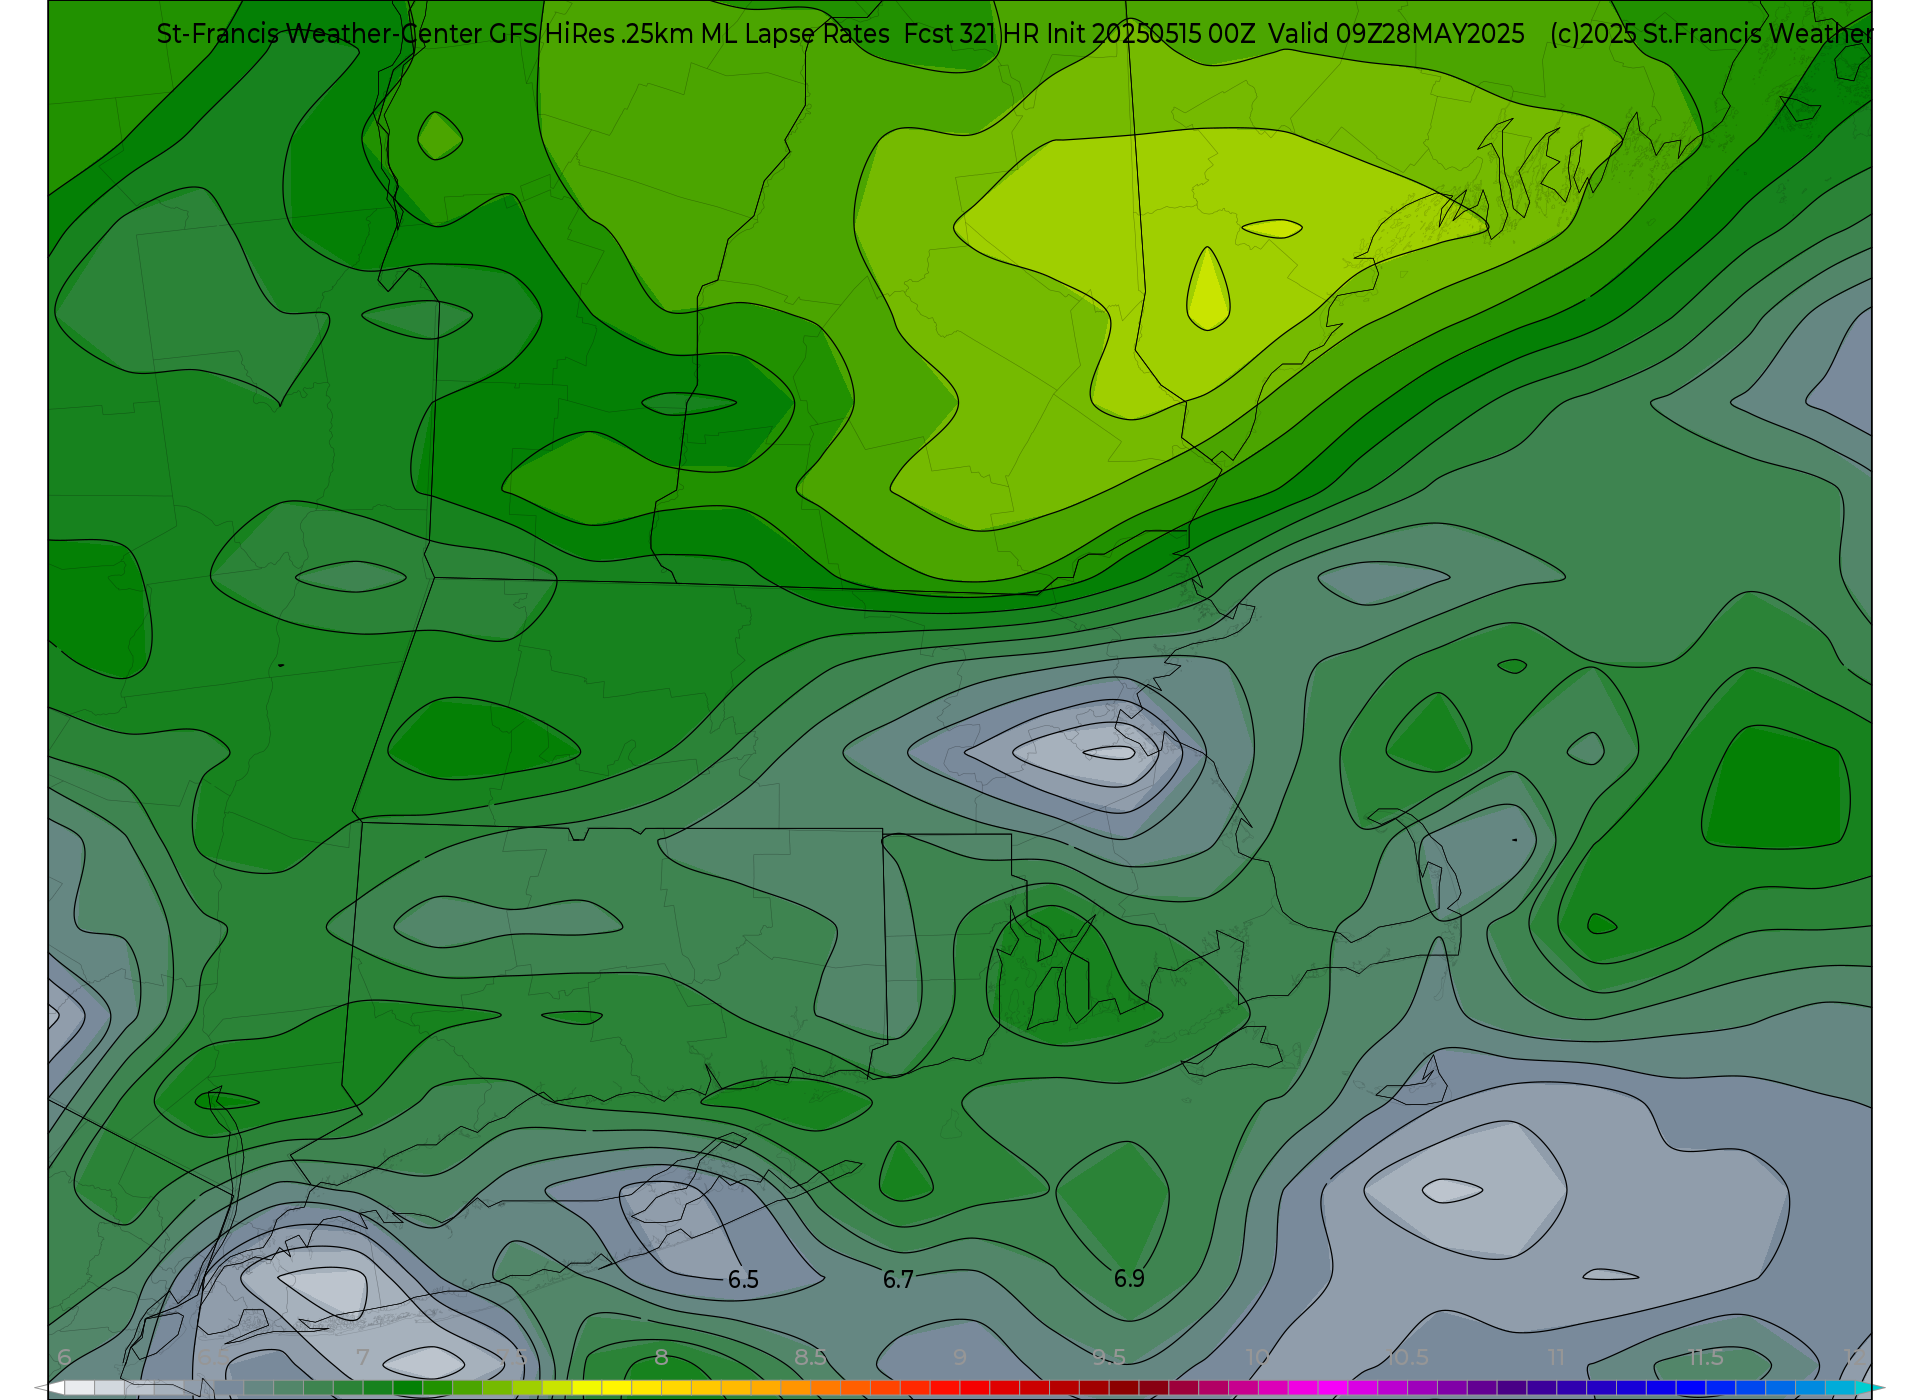Click the colorbar tick label 11.5
The height and width of the screenshot is (1400, 1920).
[x=1705, y=1357]
